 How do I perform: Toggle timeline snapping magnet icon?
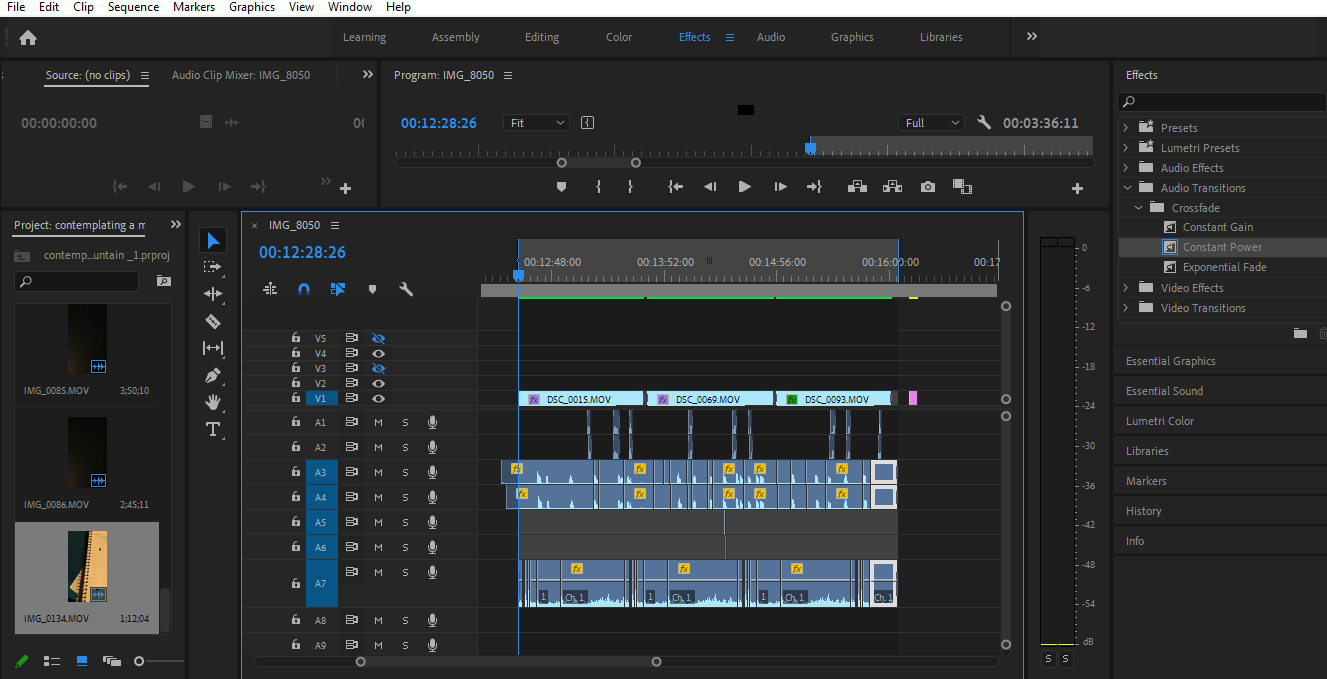click(304, 289)
